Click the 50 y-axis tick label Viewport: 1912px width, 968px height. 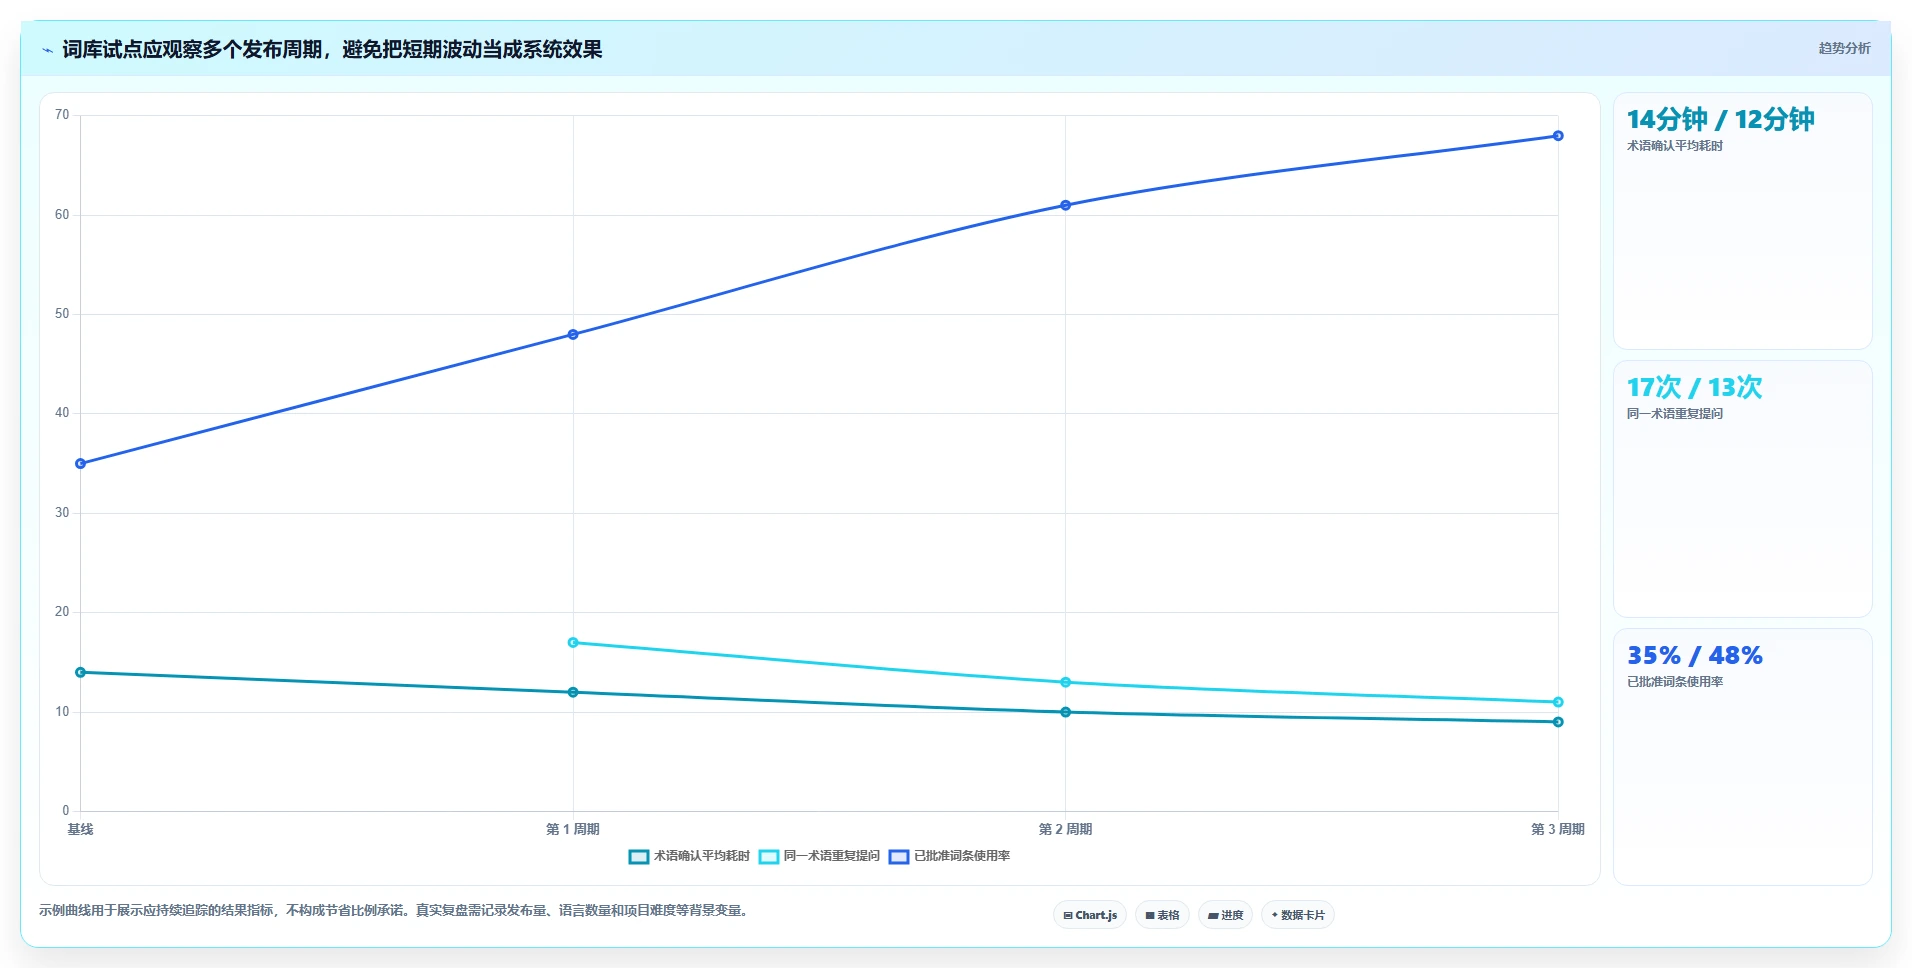coord(62,314)
